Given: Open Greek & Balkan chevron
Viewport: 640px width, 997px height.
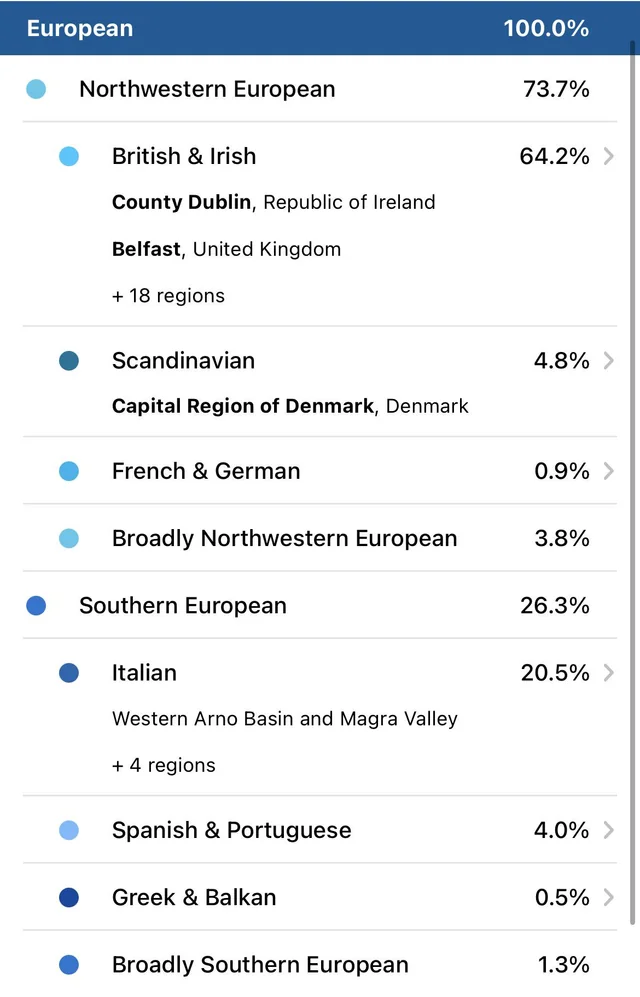Looking at the screenshot, I should 609,897.
